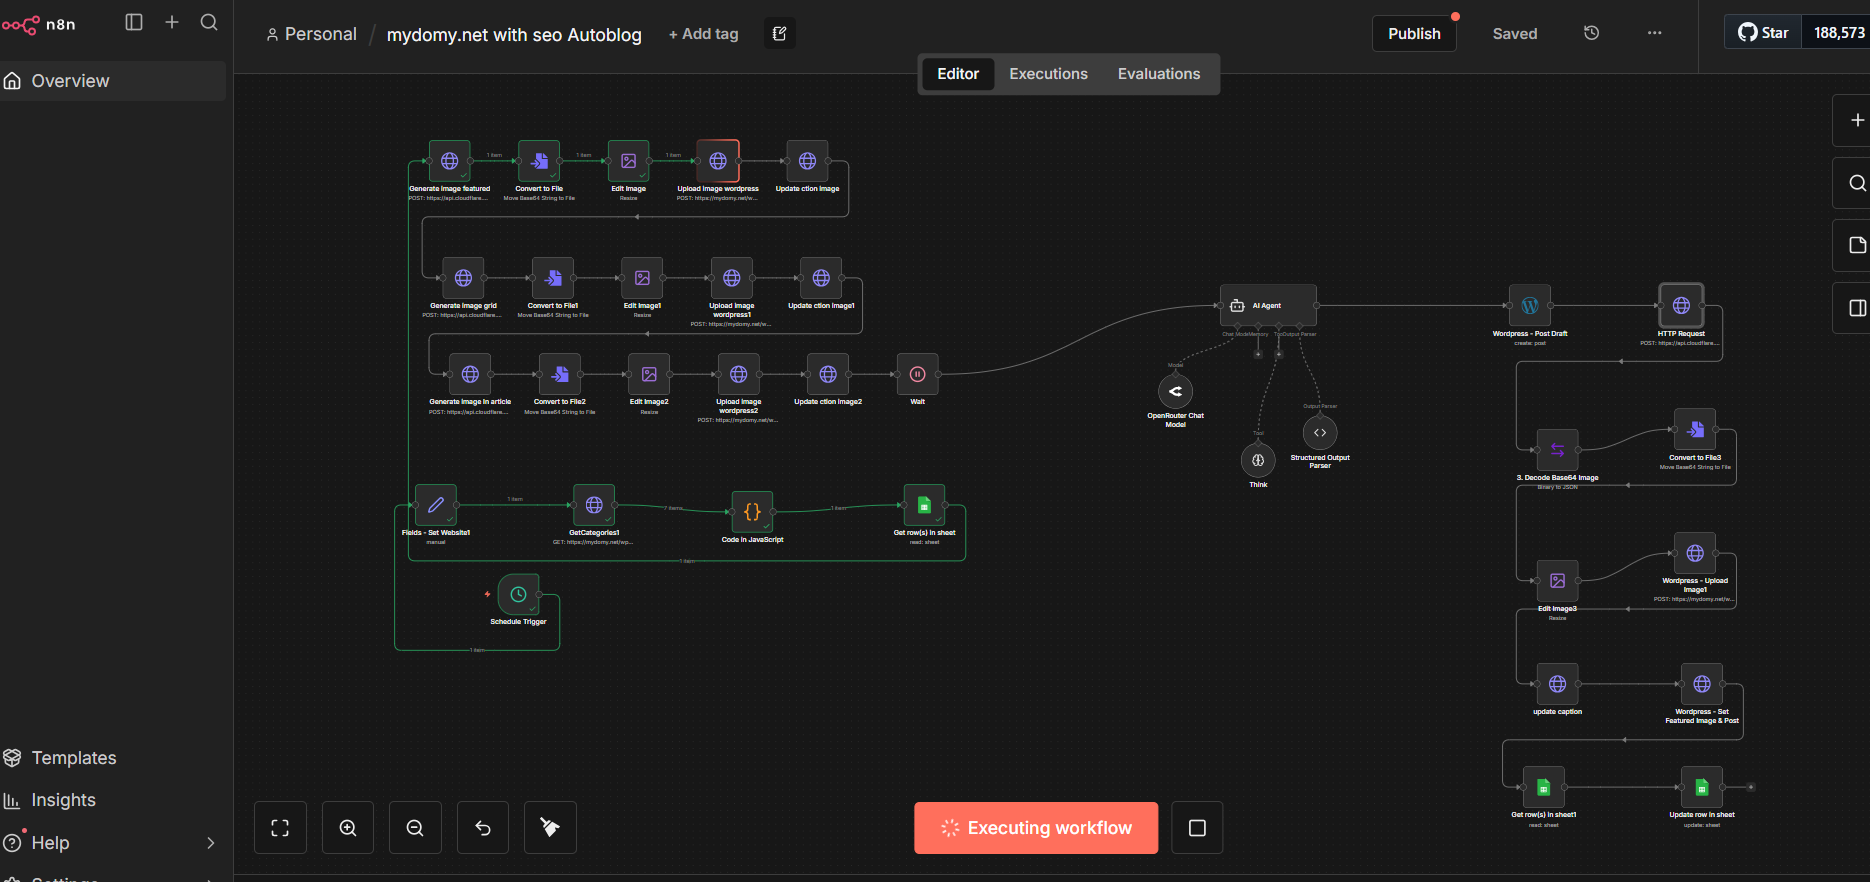The image size is (1870, 882).
Task: Click the Publish button
Action: [1414, 34]
